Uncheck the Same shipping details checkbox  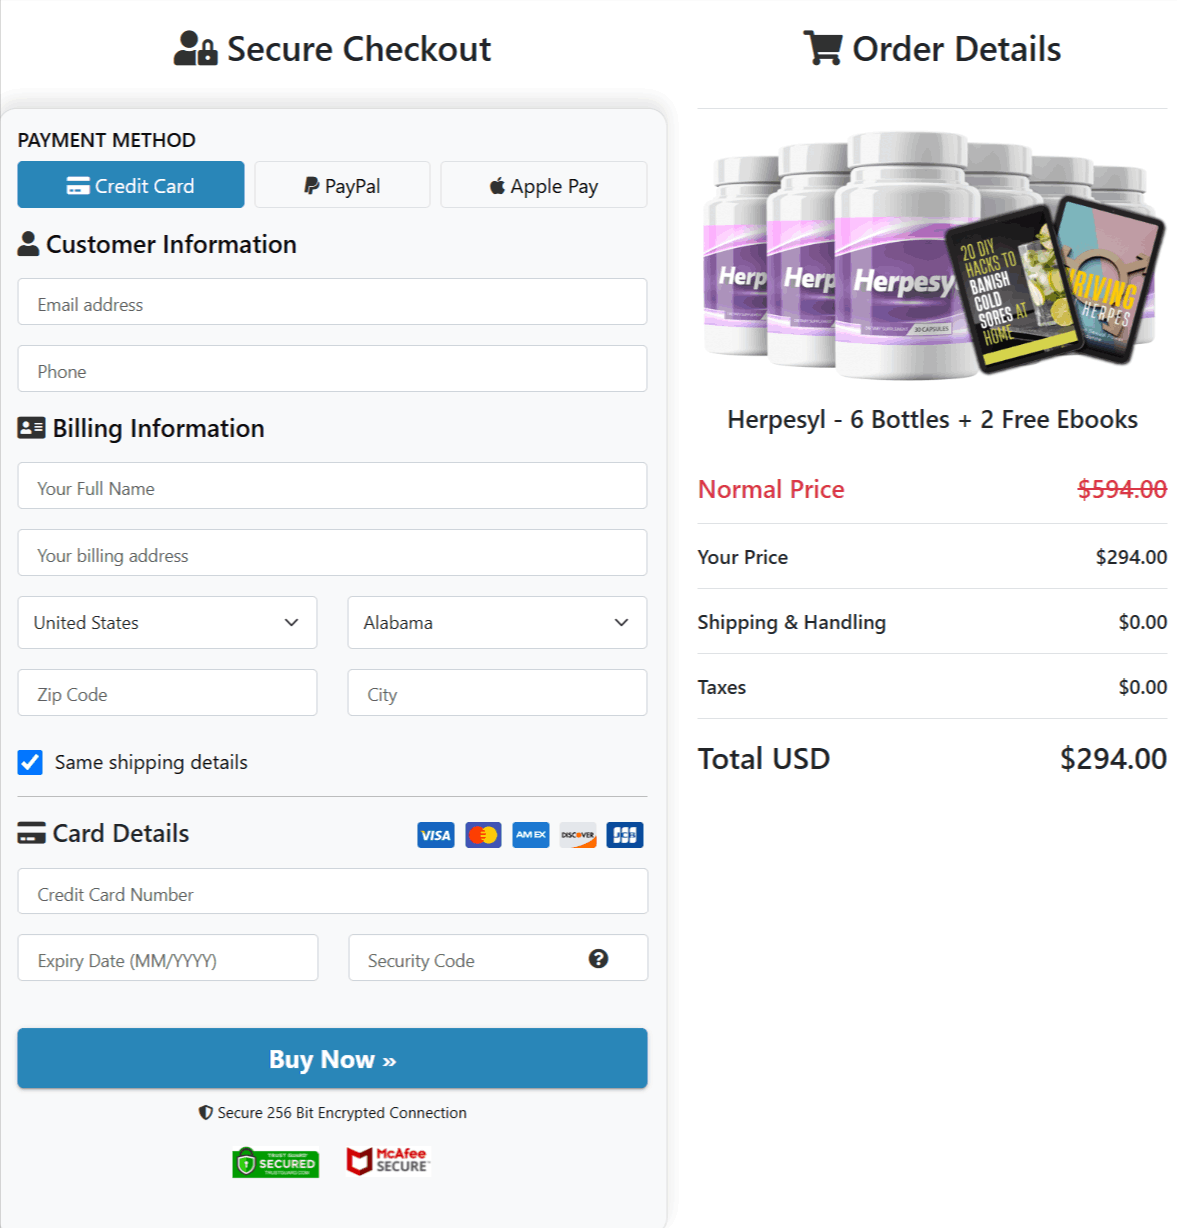pyautogui.click(x=30, y=762)
